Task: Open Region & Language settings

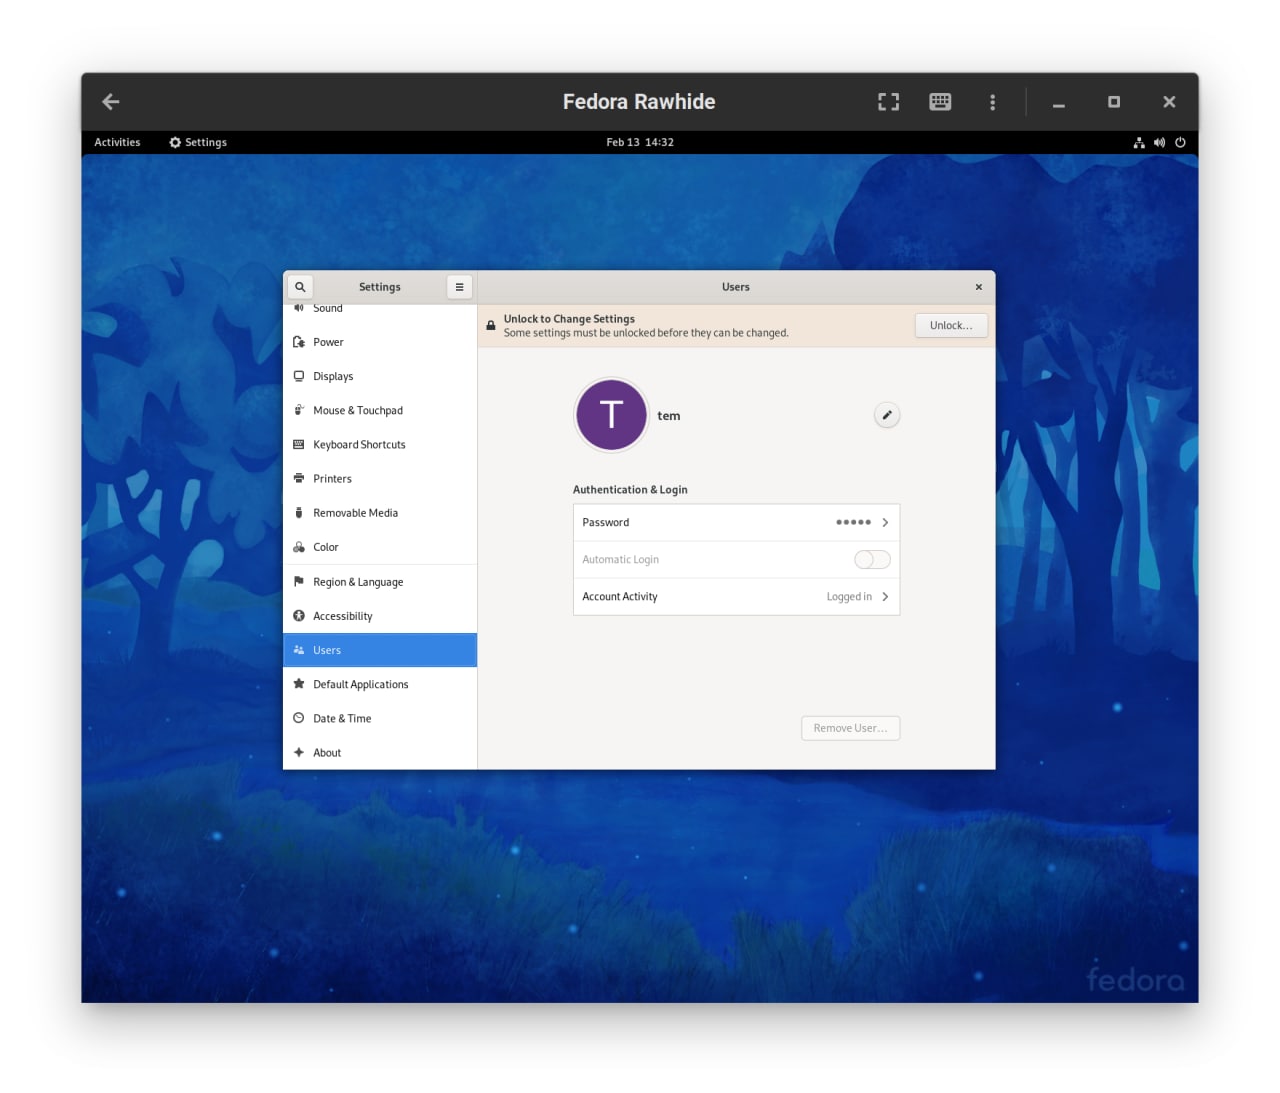Action: 380,582
